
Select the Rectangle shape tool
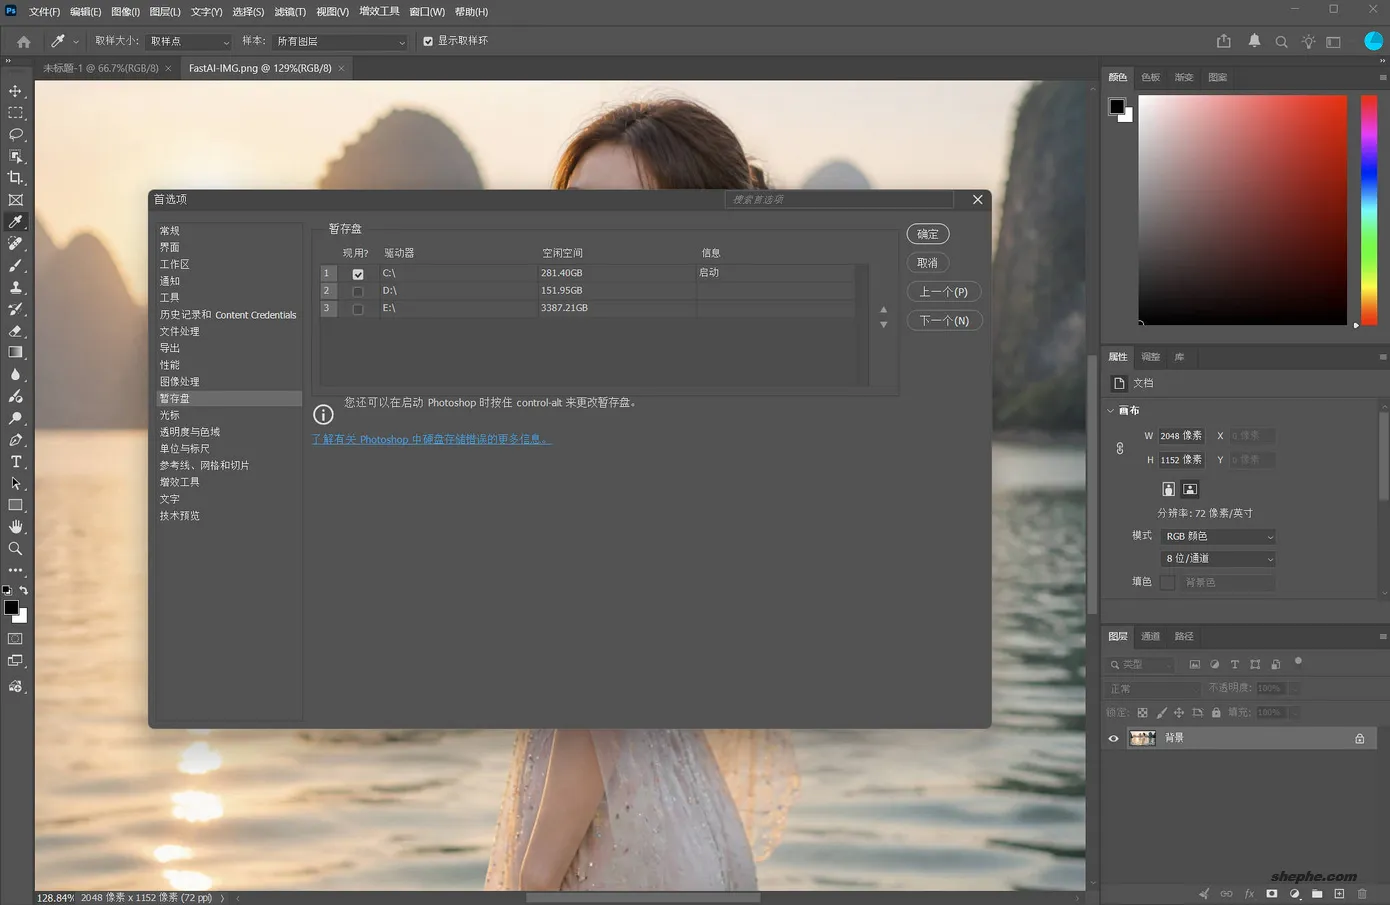(x=15, y=505)
